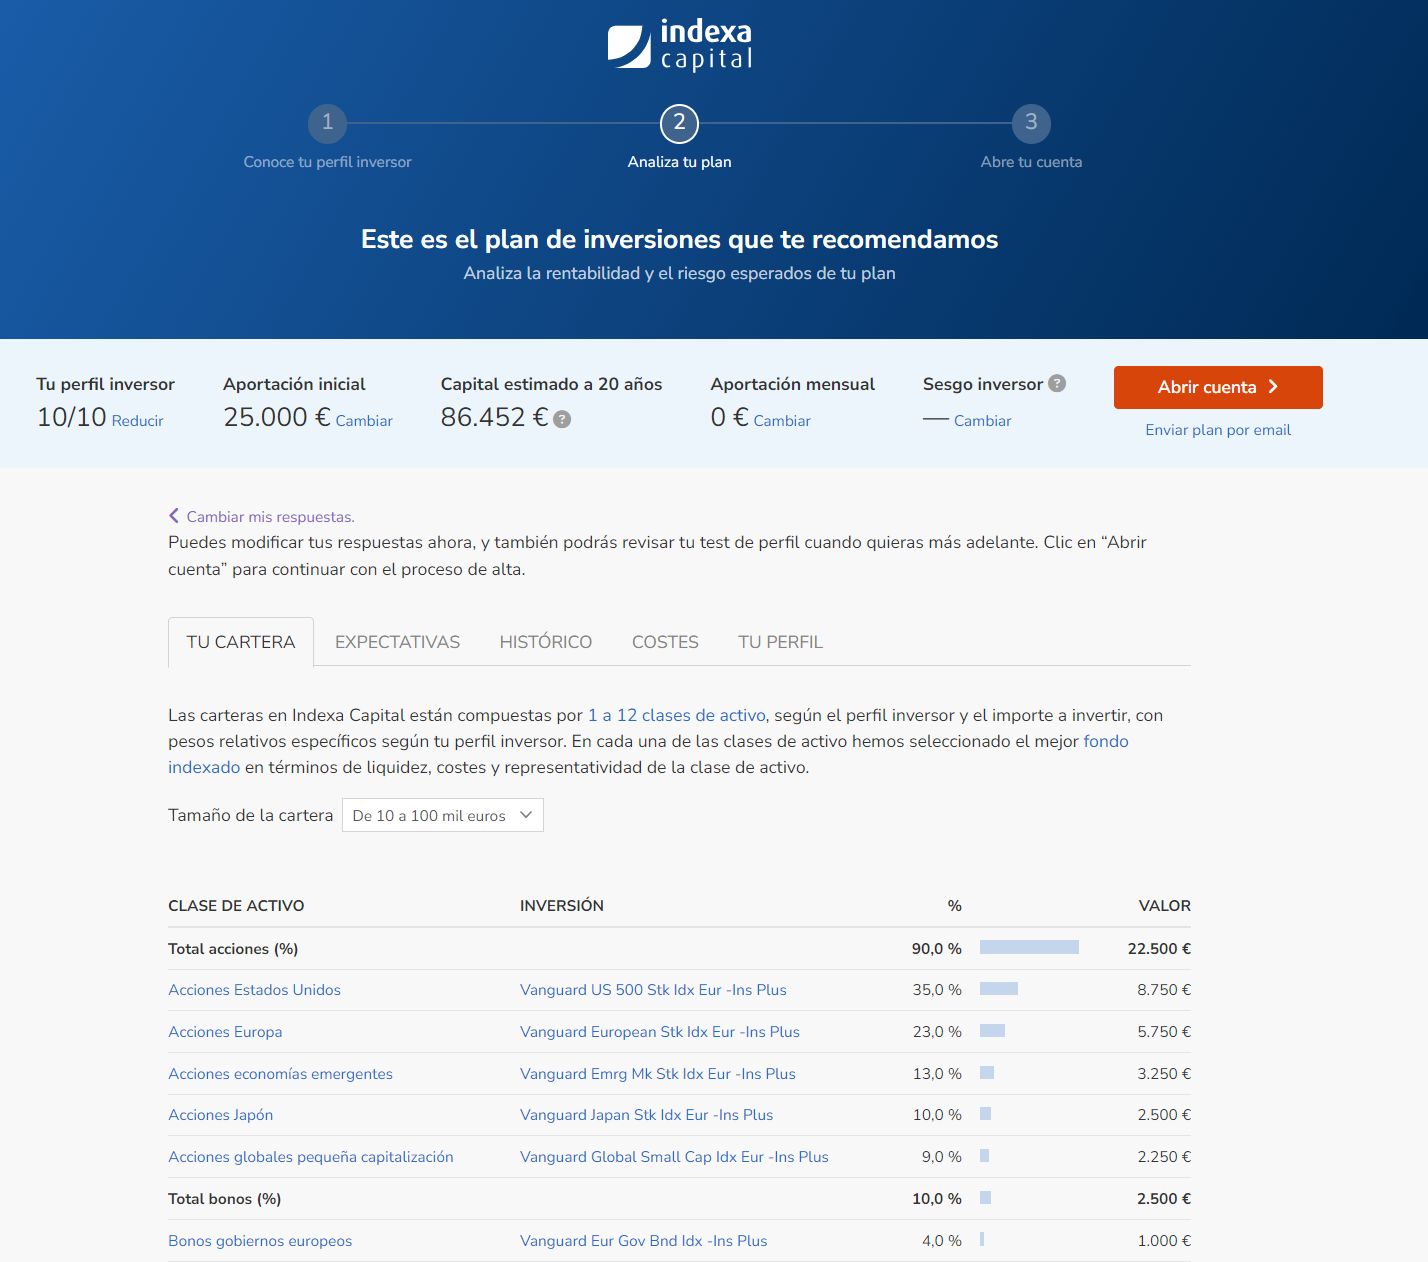This screenshot has height=1262, width=1428.
Task: Open Vanguard Emrg Mk Stk Idx fund
Action: [658, 1074]
